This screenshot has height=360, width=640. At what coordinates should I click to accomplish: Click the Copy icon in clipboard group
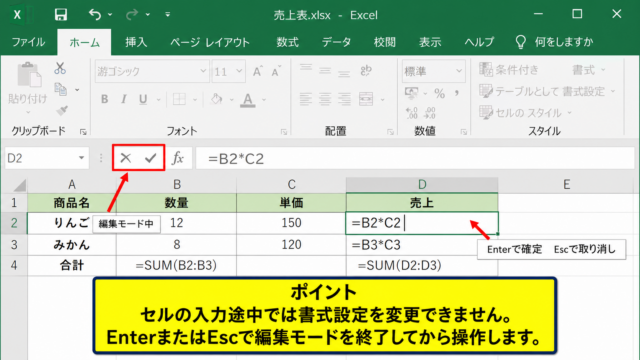pyautogui.click(x=61, y=89)
